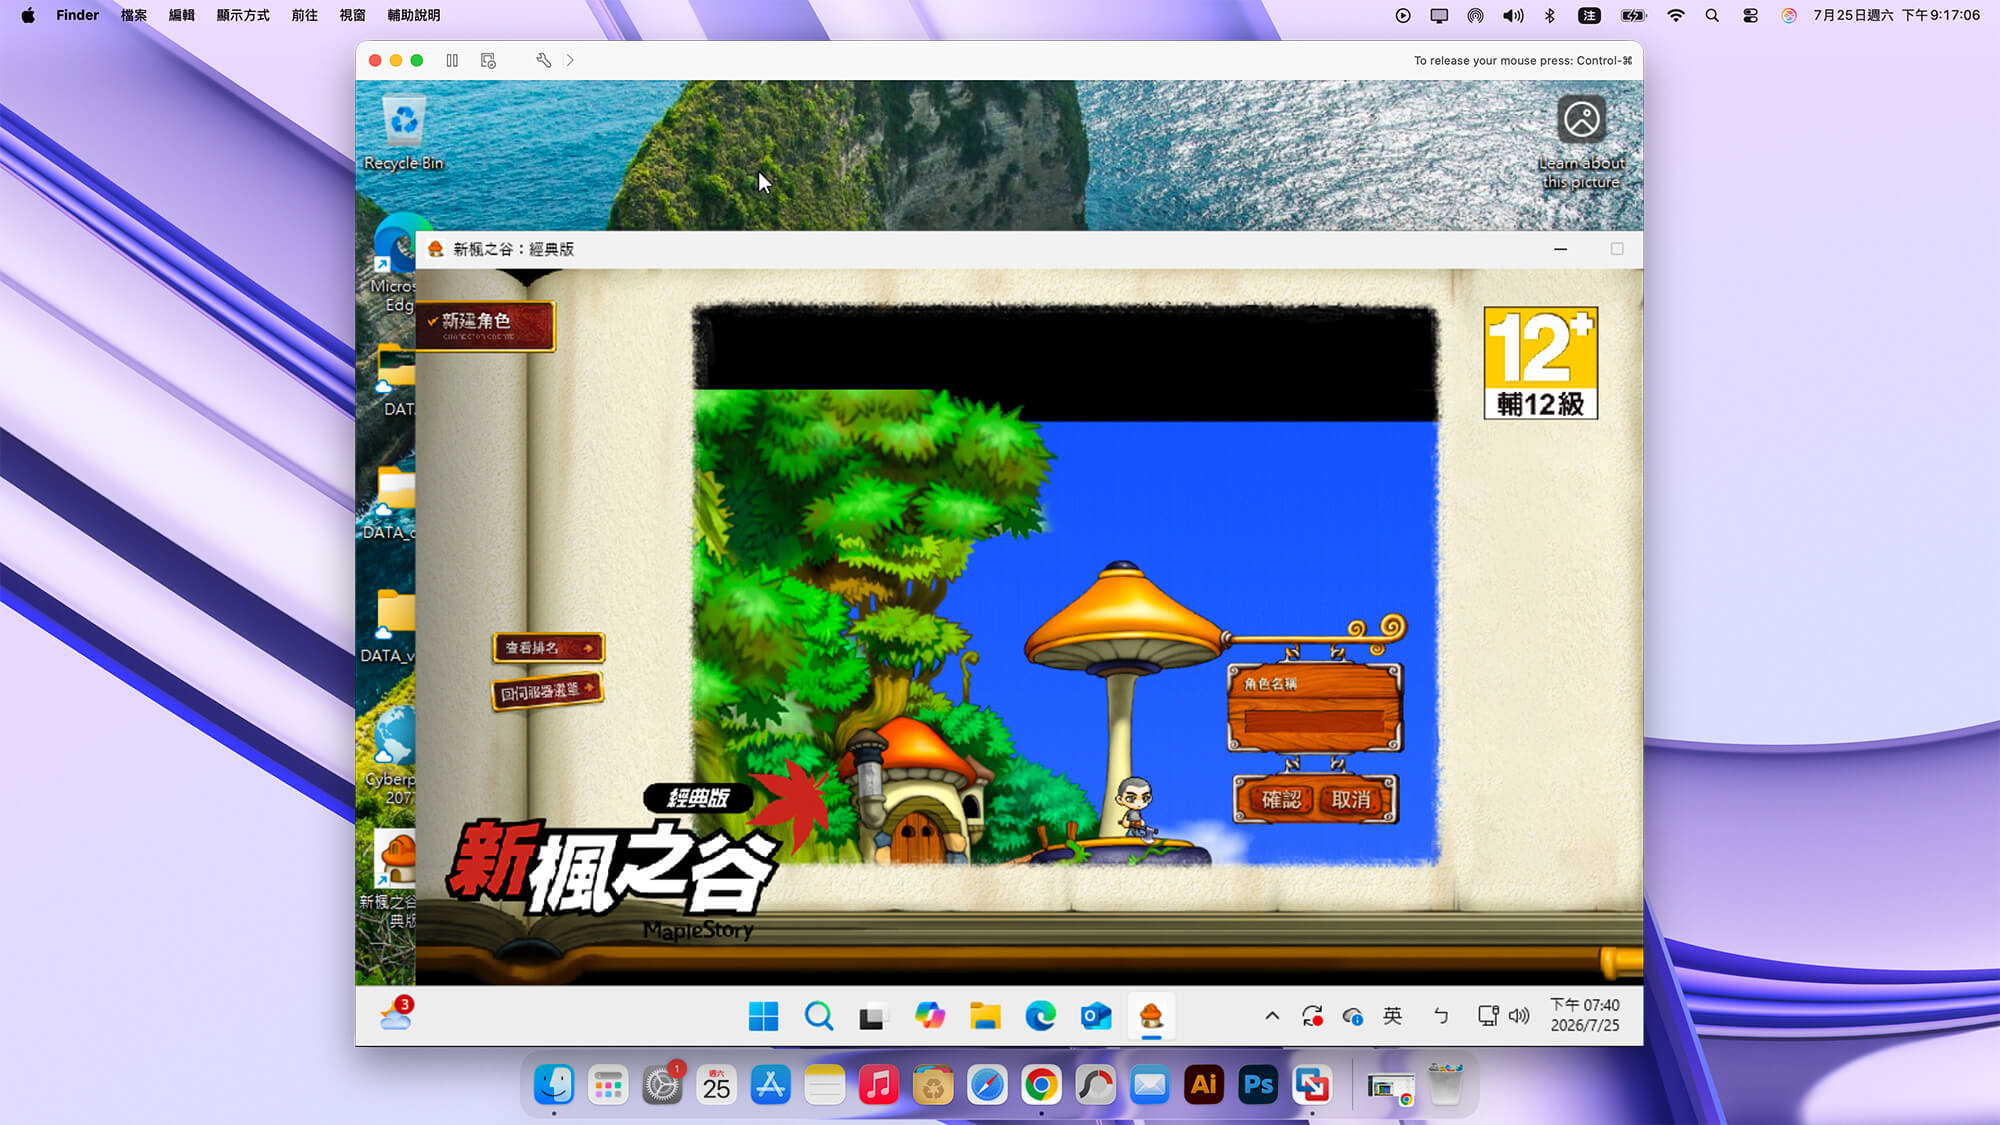Pause the virtual machine from the toolbar
Screen dimensions: 2000x1125
452,60
